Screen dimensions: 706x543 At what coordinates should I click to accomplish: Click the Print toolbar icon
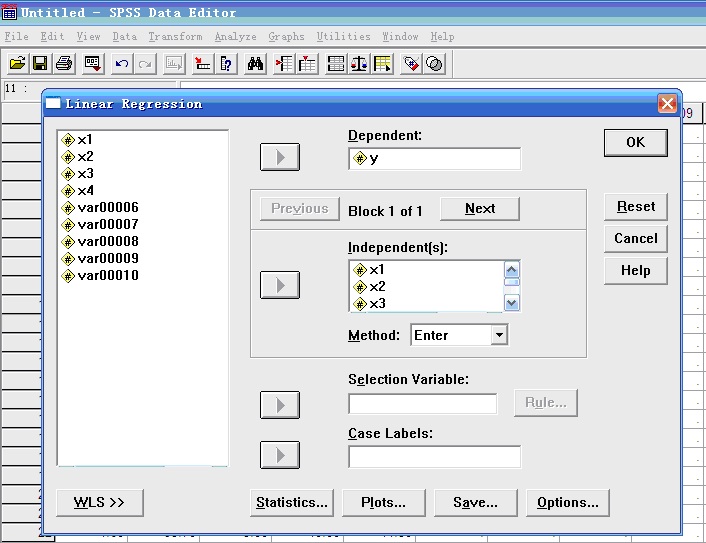pos(63,63)
